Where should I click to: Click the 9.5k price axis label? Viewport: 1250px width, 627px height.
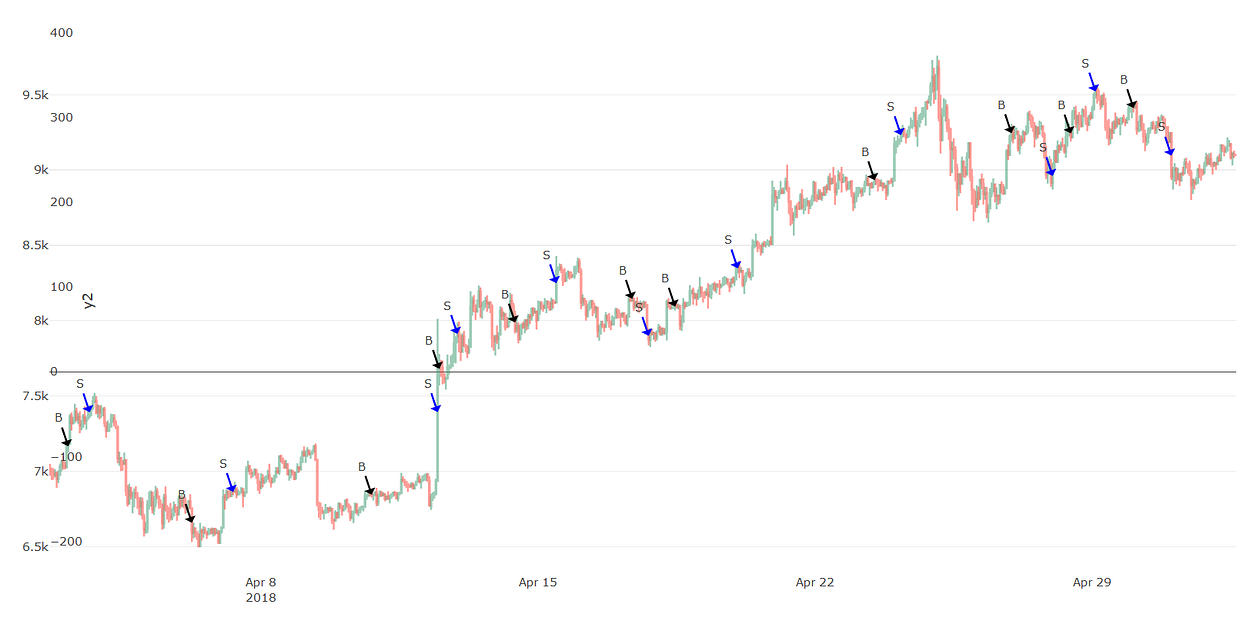click(35, 95)
